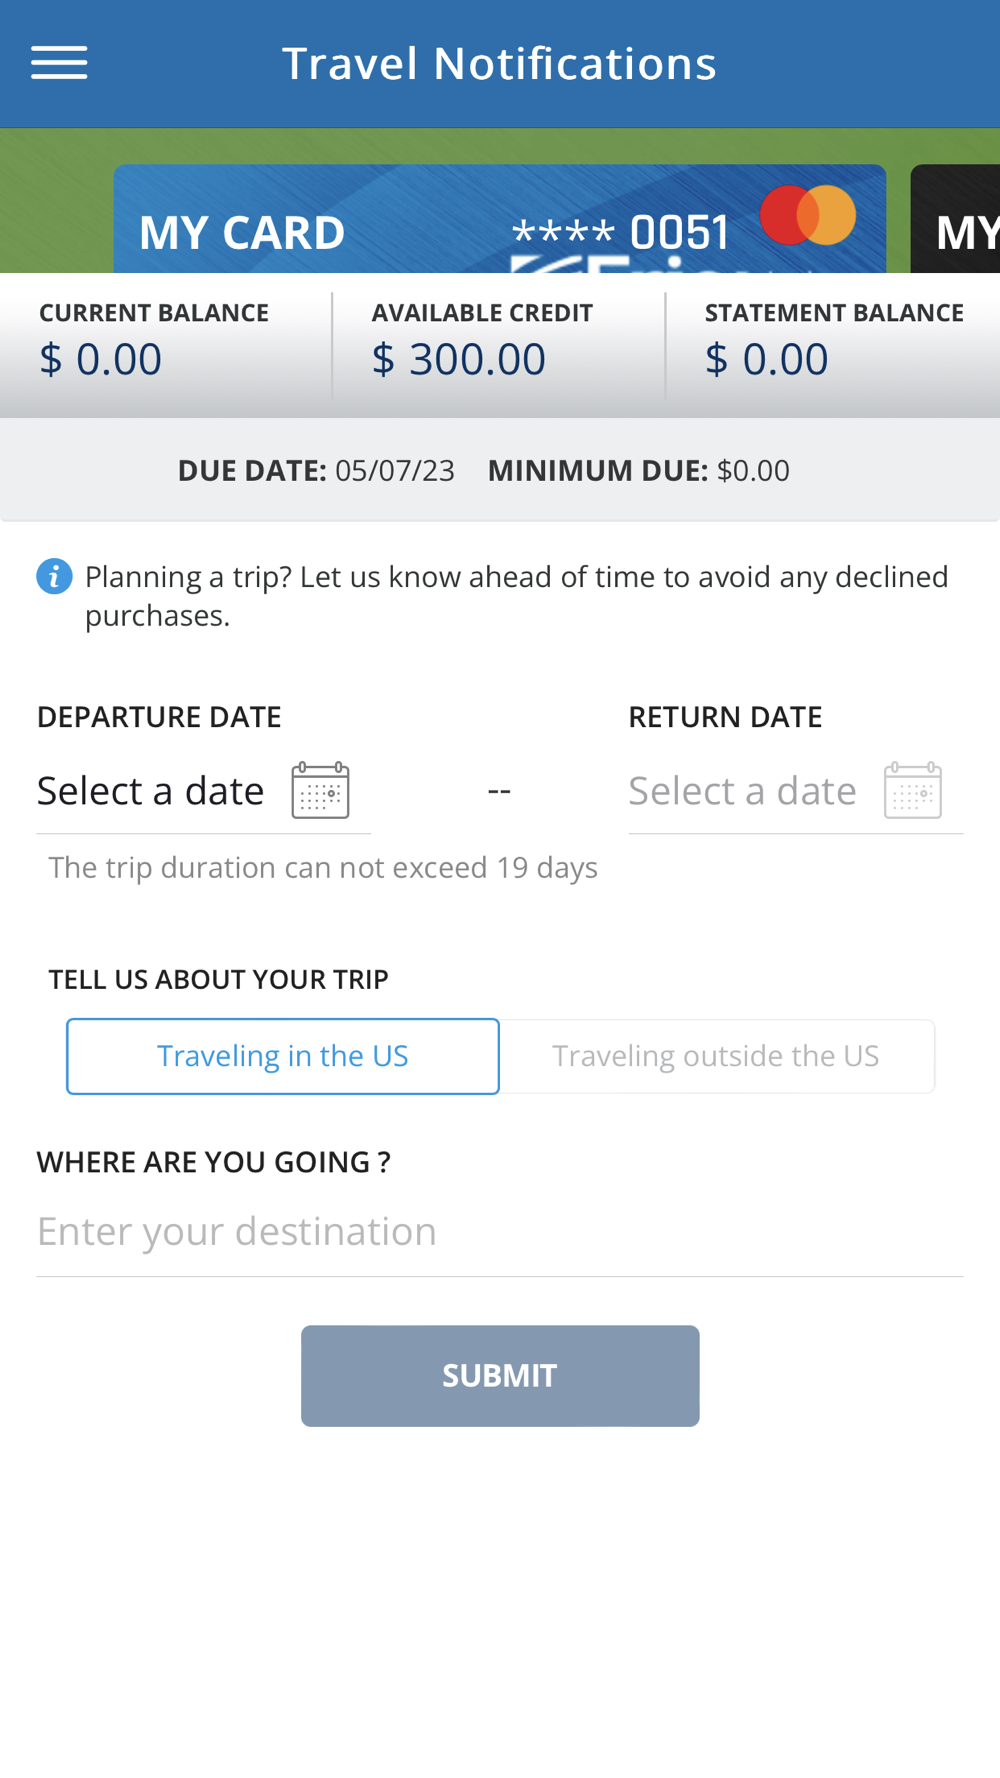Click the blue info icon
The height and width of the screenshot is (1778, 1000).
54,577
